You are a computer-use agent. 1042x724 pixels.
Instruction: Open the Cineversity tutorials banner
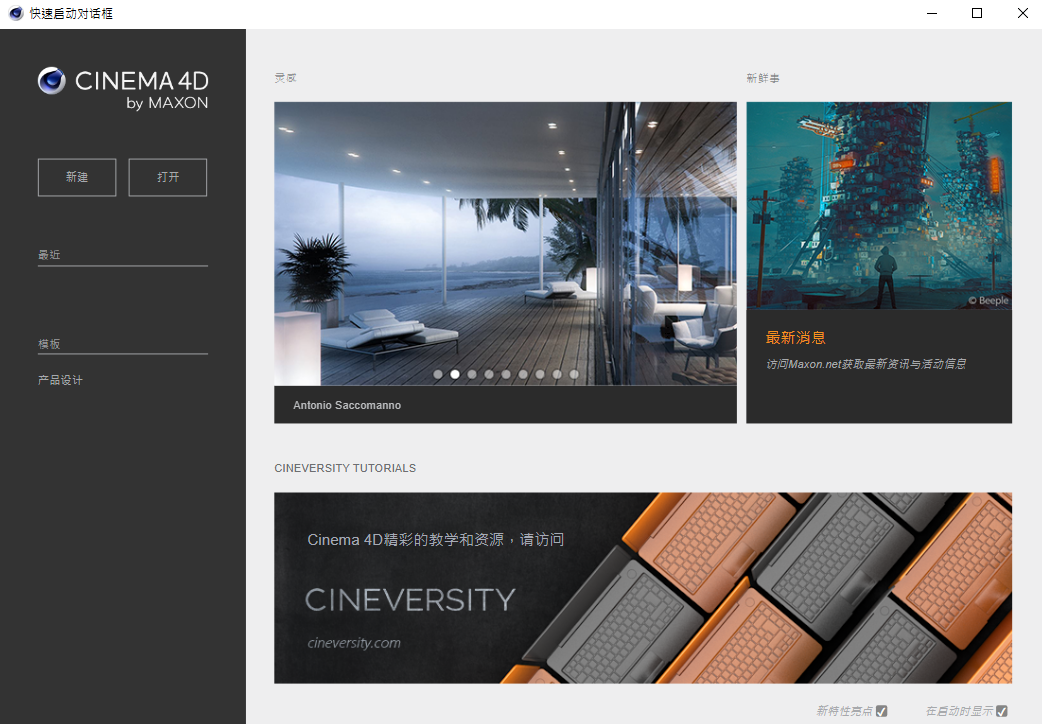[643, 588]
